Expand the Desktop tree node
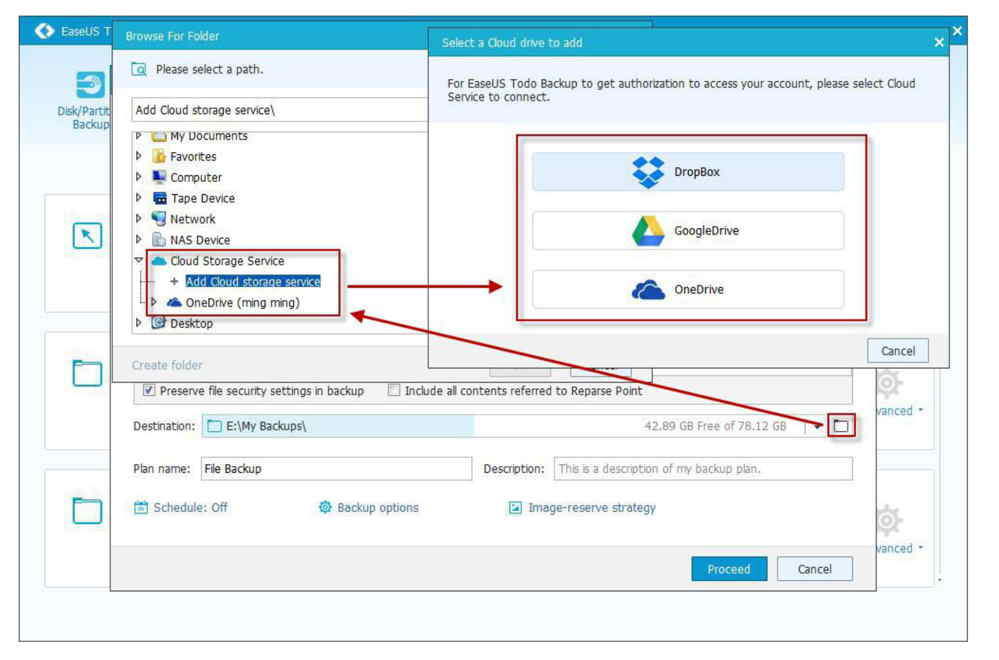This screenshot has height=660, width=999. 138,323
